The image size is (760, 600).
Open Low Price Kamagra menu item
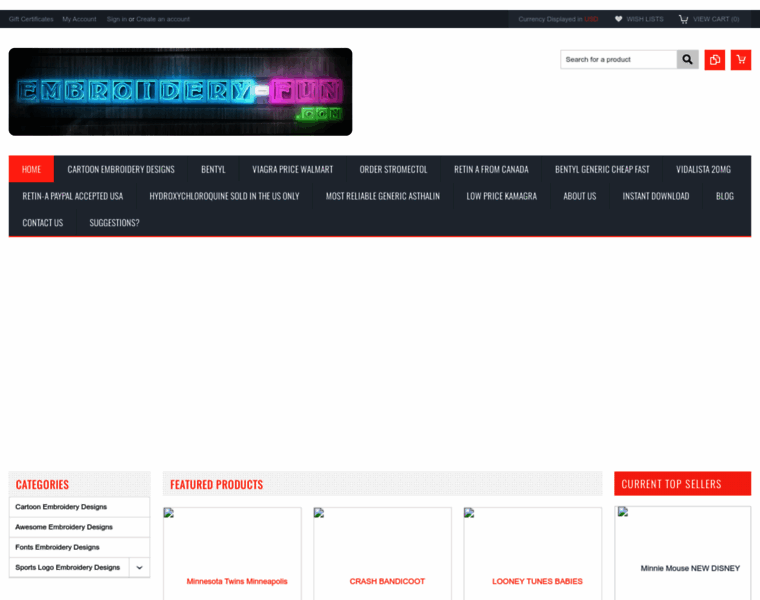coord(502,196)
